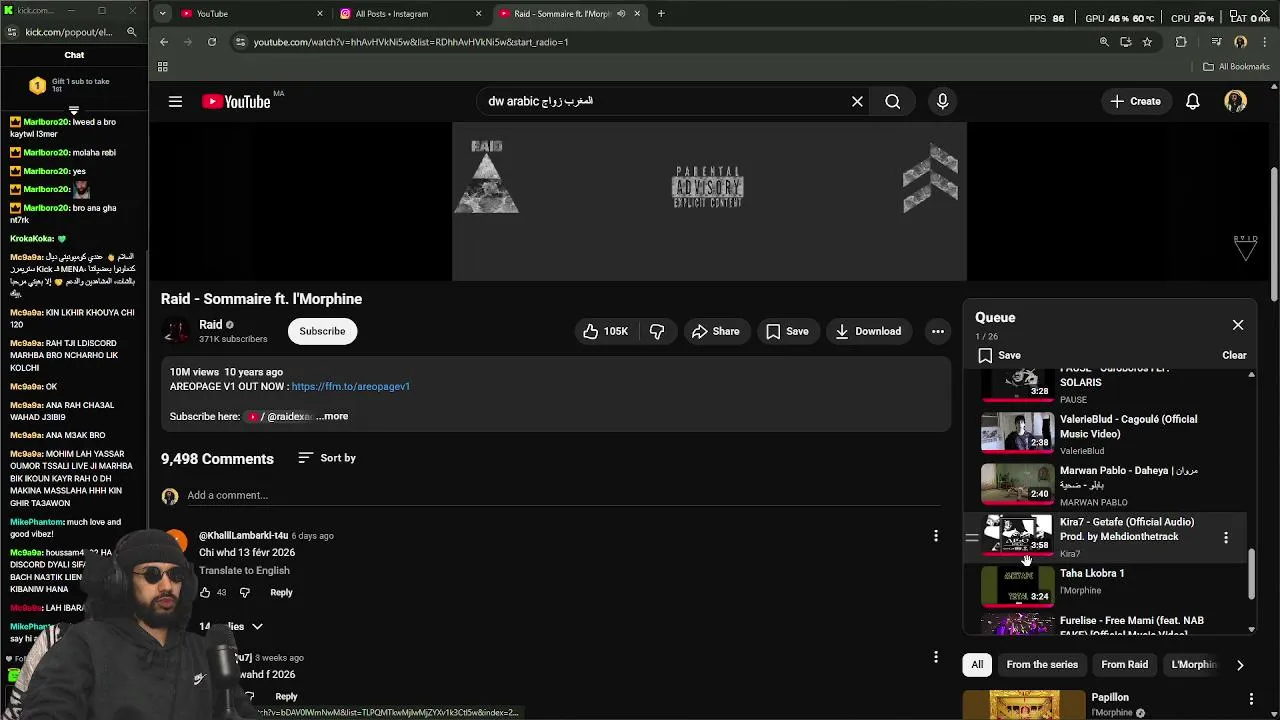Open more actions menu beside Download
The image size is (1280, 720).
coord(938,331)
